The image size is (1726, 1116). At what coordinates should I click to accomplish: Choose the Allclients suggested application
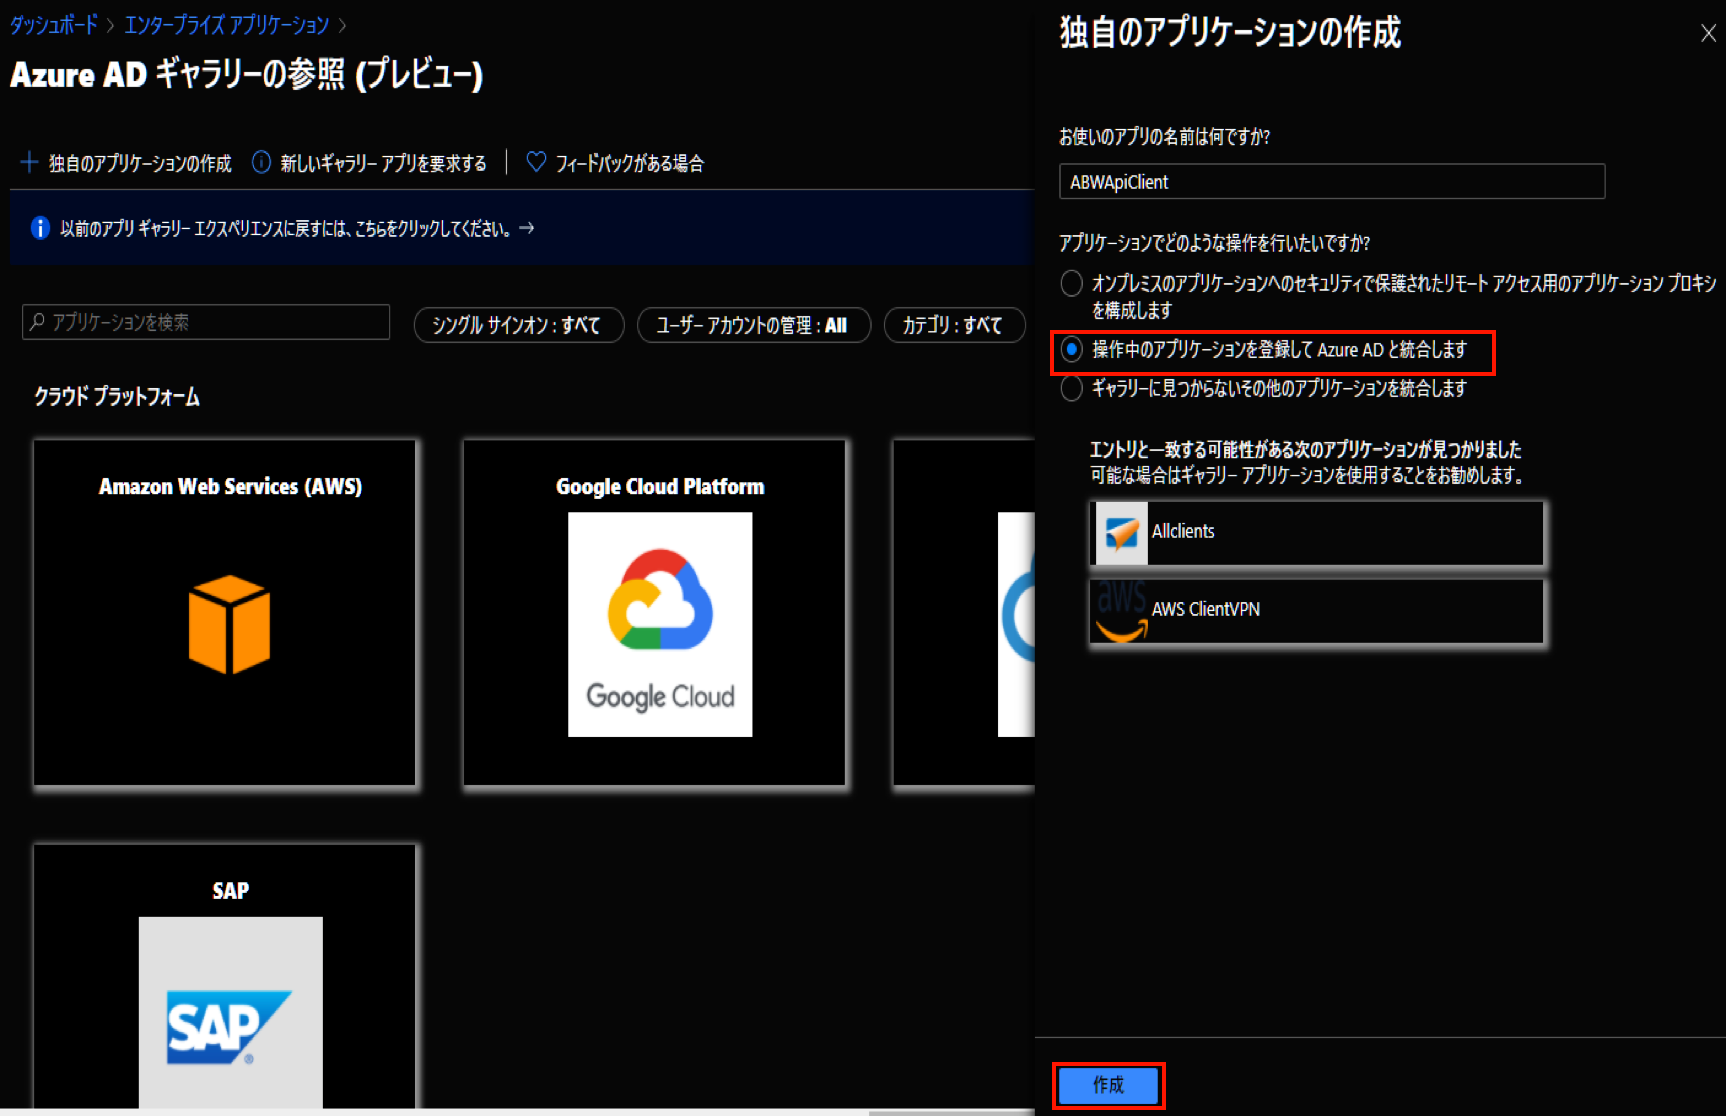pos(1316,532)
